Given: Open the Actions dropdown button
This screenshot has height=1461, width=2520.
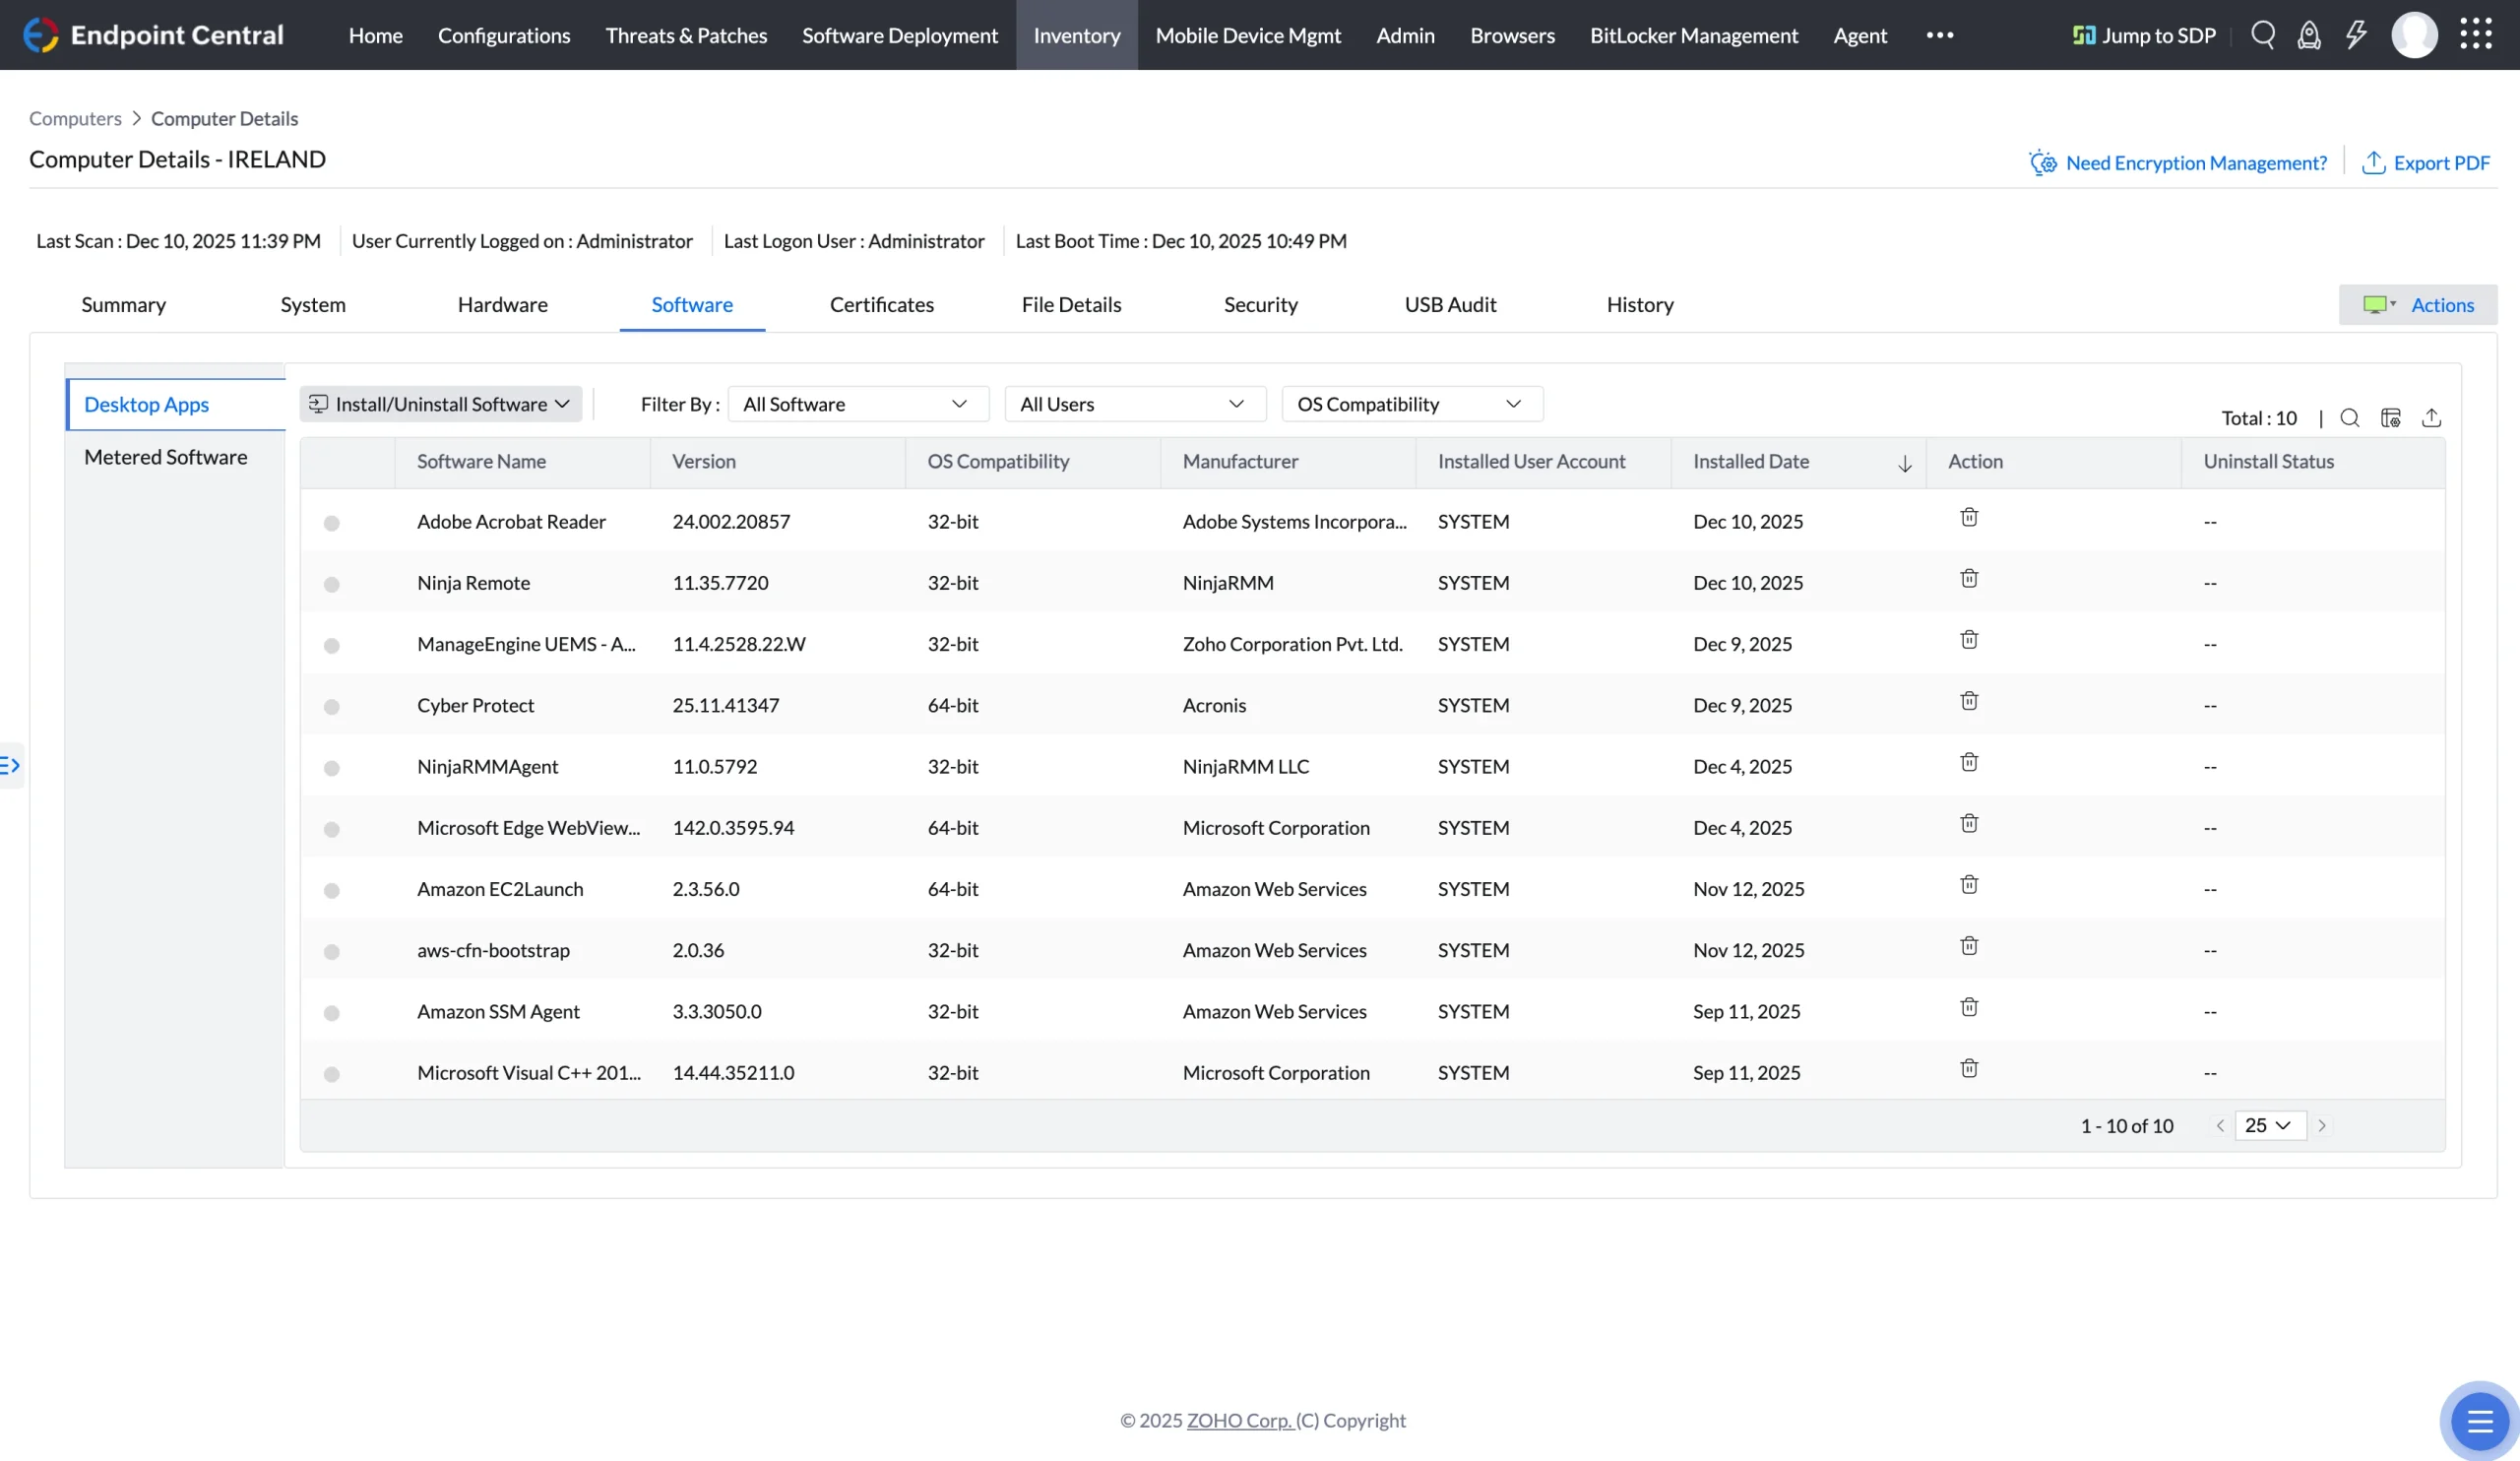Looking at the screenshot, I should point(2417,305).
